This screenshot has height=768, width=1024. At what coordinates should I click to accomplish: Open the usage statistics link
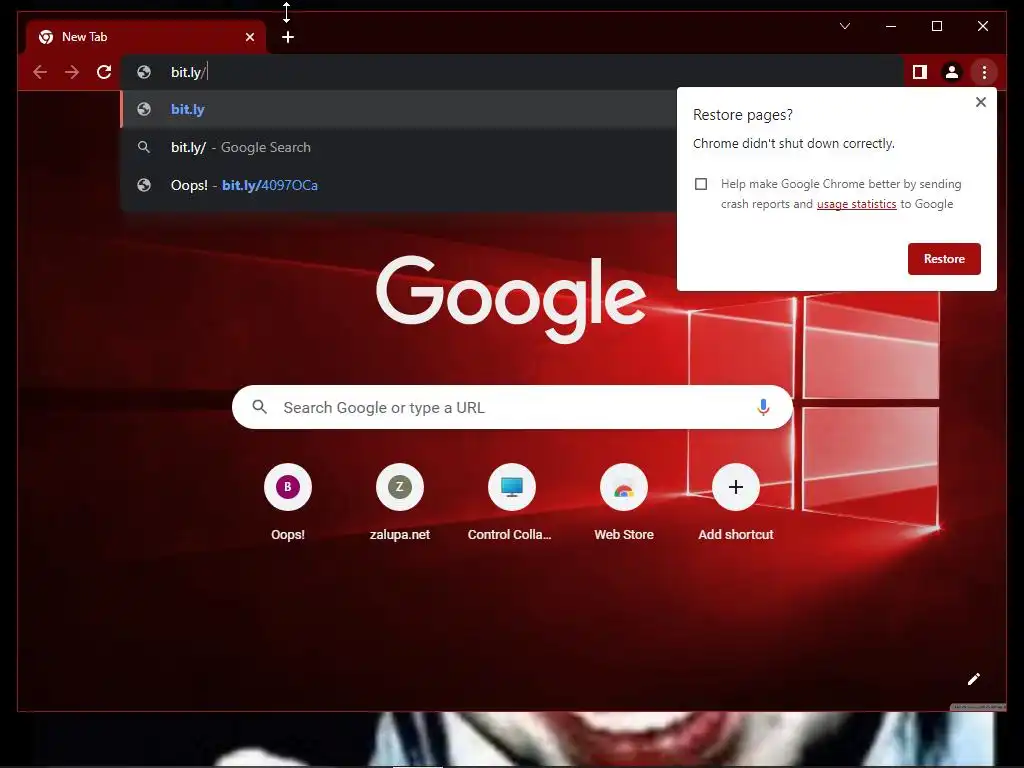(856, 204)
